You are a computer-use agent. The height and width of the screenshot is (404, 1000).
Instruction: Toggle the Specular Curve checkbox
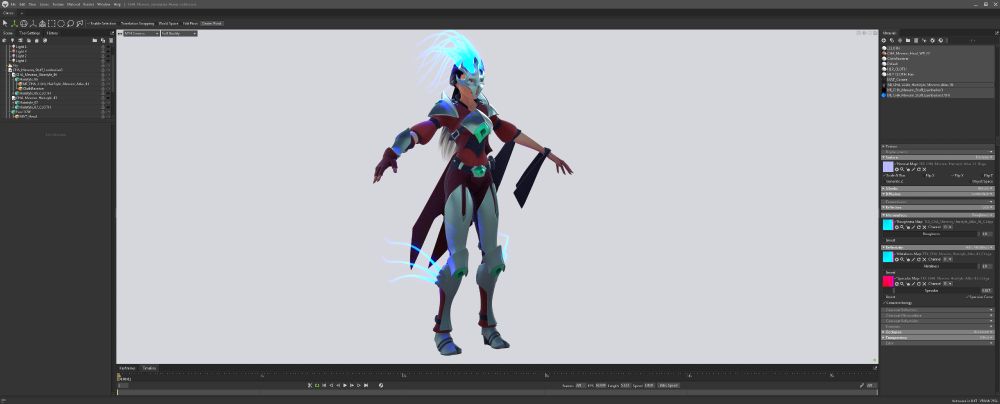click(x=979, y=297)
